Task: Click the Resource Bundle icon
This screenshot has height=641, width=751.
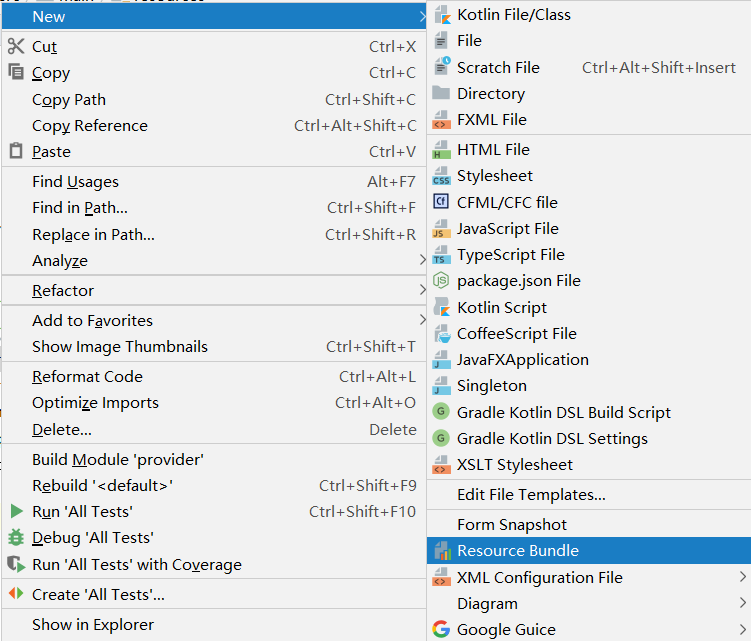Action: tap(443, 551)
